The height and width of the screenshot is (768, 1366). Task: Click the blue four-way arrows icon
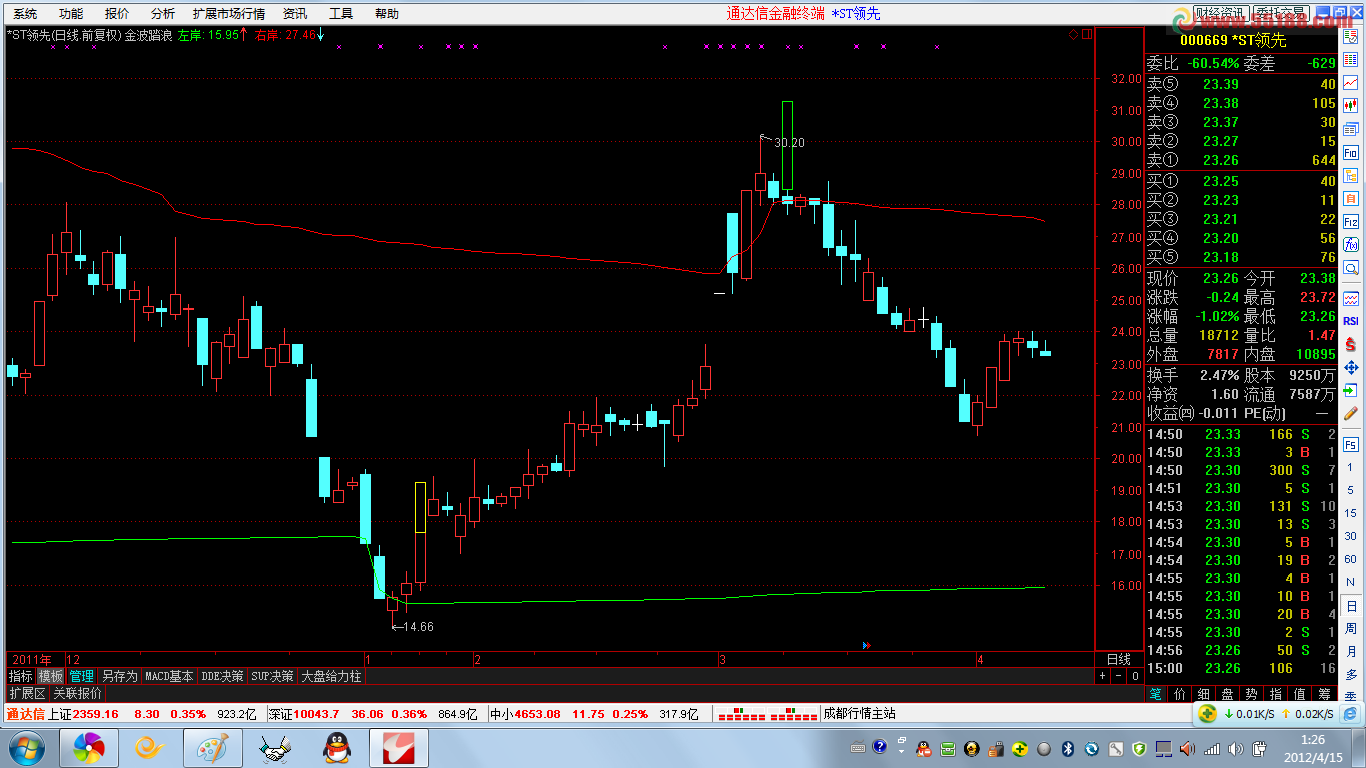1351,367
